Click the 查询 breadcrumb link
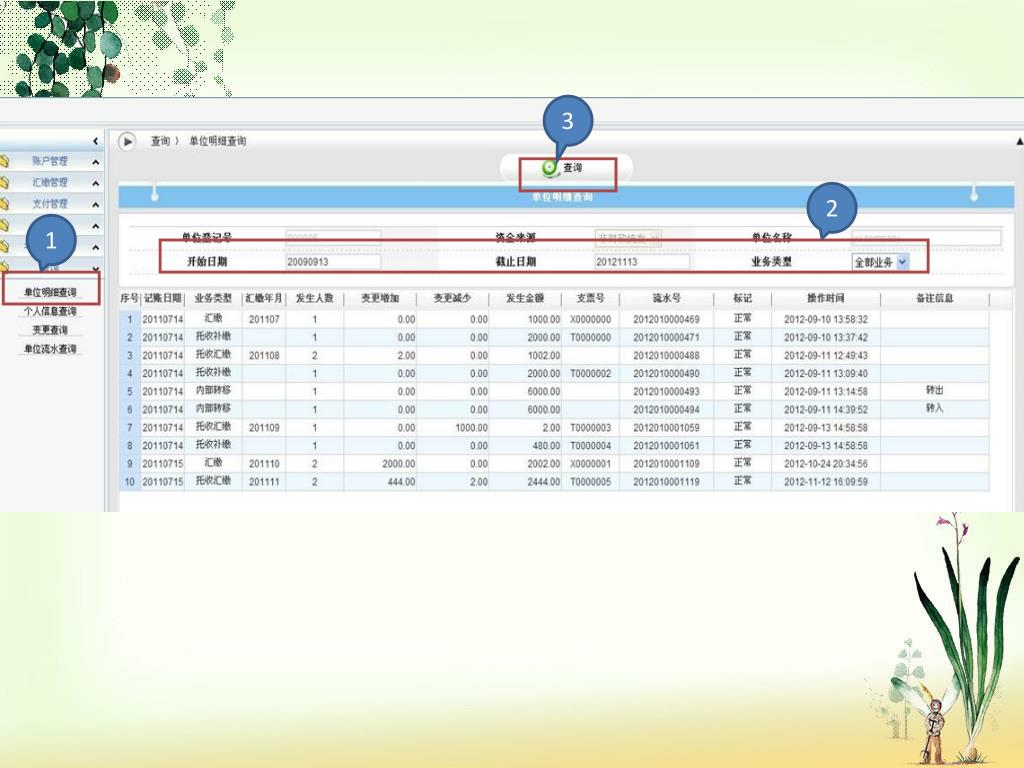 pos(160,141)
